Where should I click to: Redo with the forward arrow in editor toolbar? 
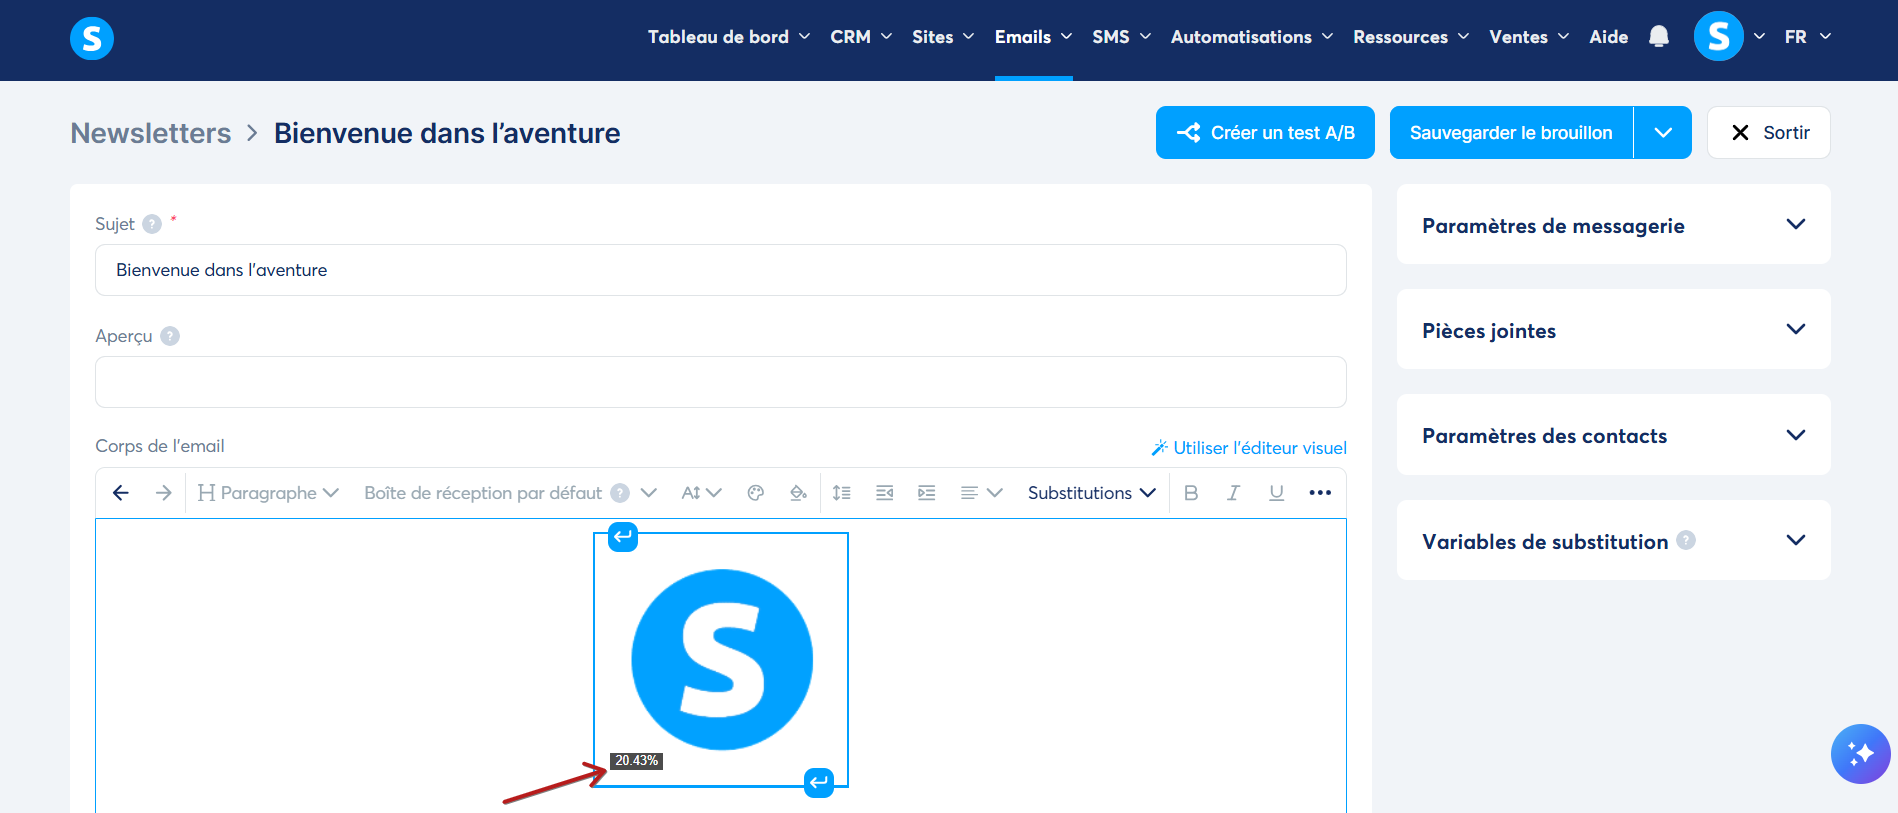(x=164, y=493)
